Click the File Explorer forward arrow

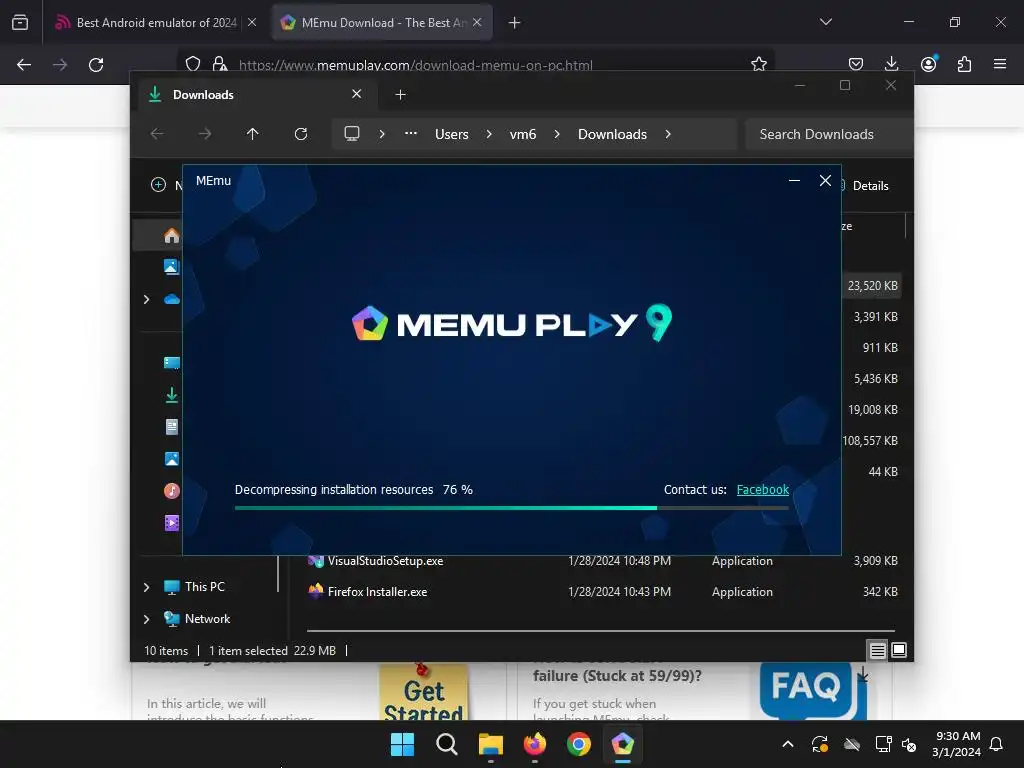204,134
